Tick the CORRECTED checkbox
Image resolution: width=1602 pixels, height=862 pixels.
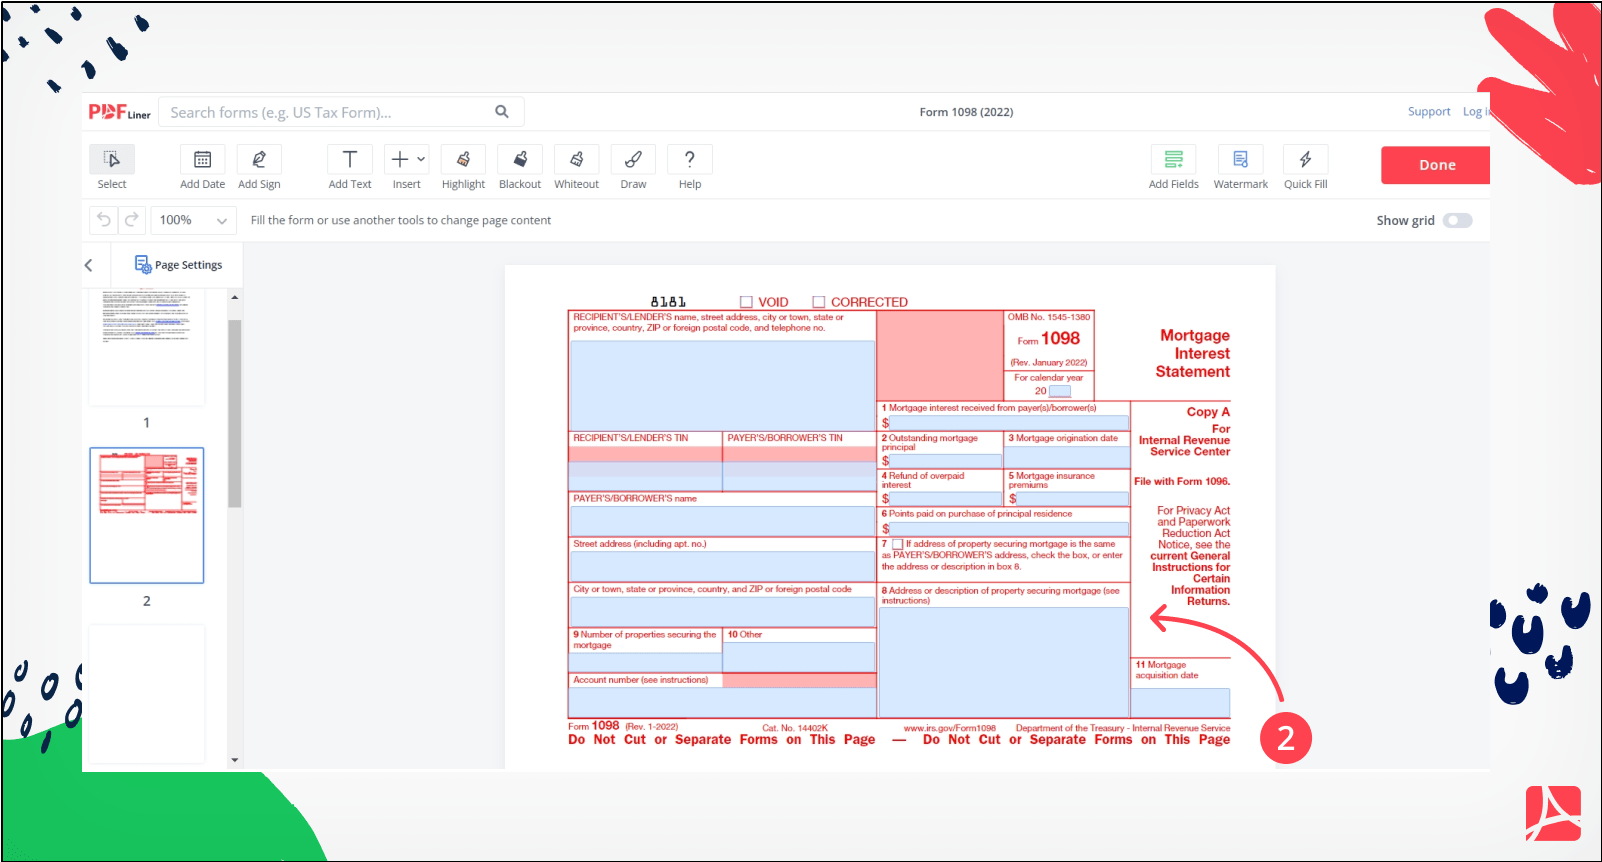(819, 302)
